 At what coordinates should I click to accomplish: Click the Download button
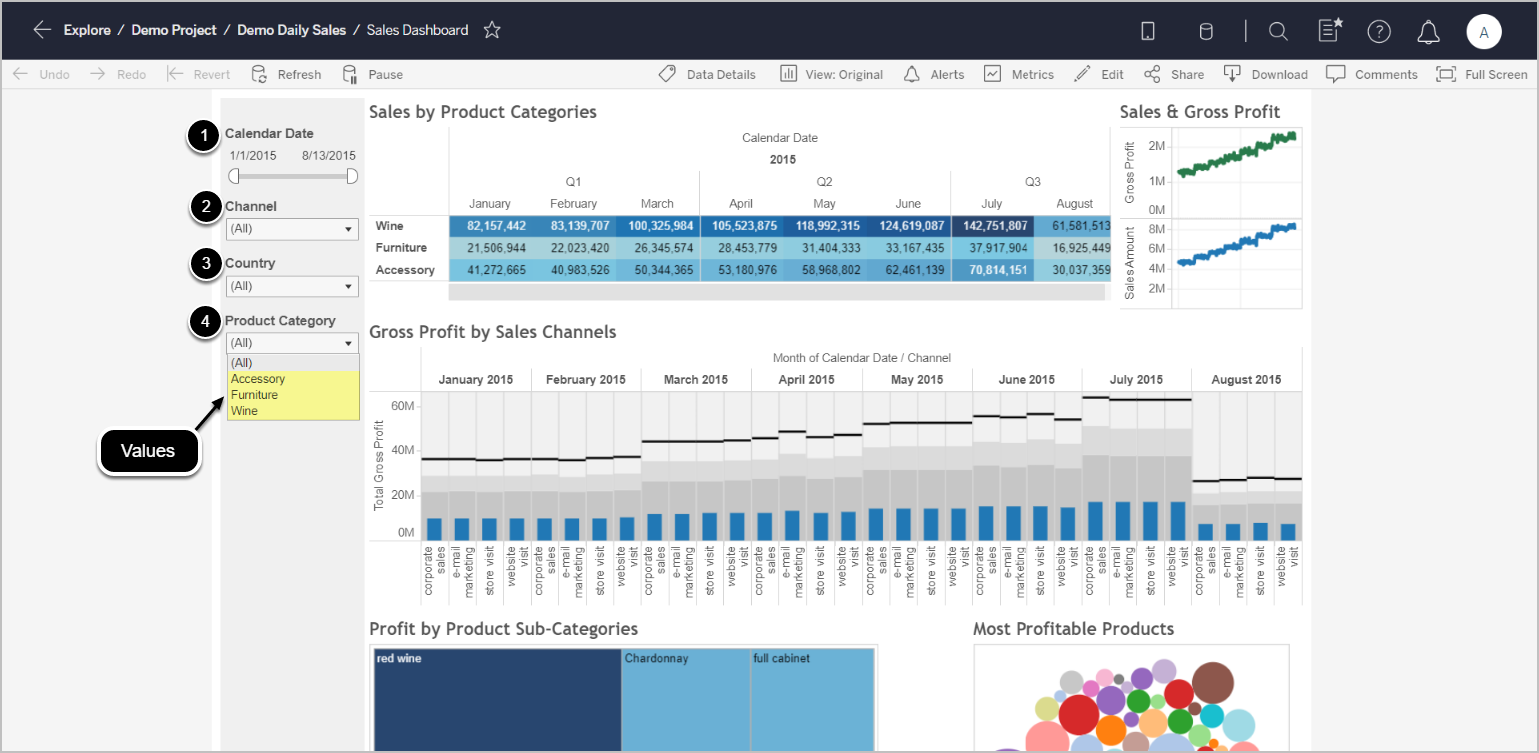[x=1266, y=74]
